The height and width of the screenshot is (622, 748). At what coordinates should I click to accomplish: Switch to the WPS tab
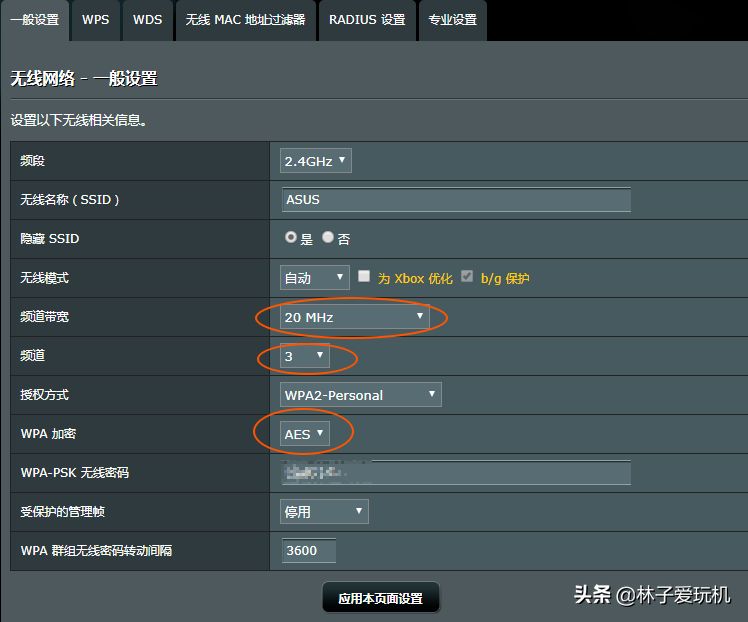95,20
